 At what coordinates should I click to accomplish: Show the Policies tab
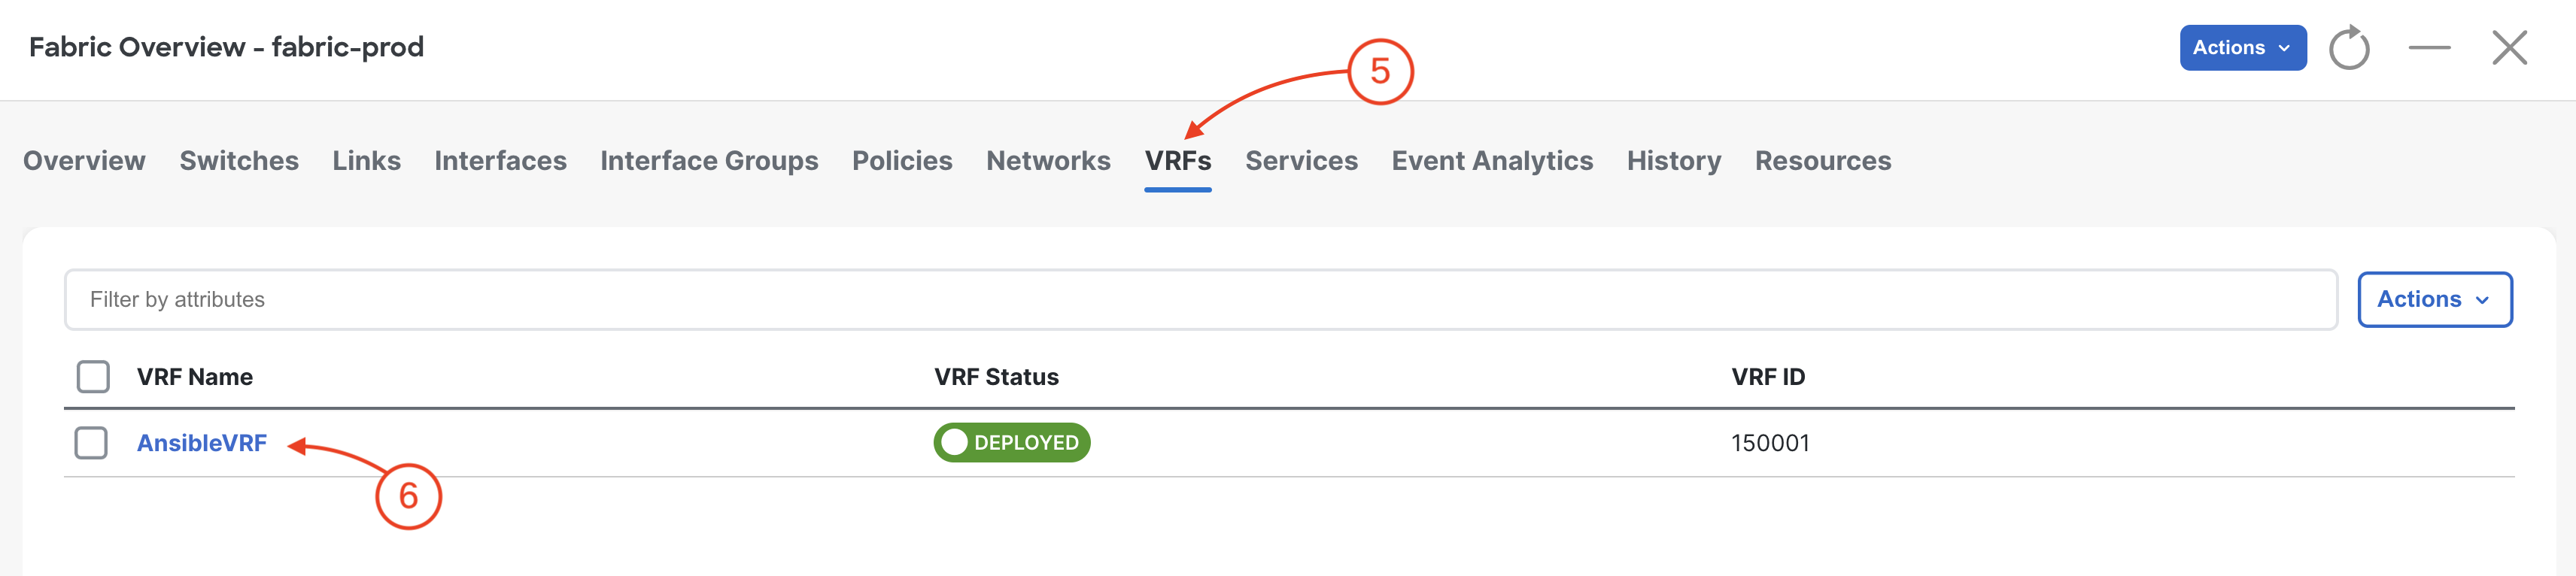902,161
